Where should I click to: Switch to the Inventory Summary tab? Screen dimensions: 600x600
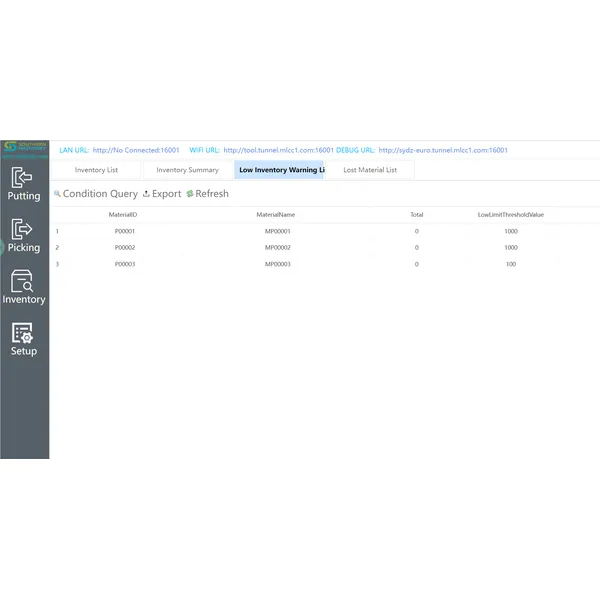coord(188,170)
